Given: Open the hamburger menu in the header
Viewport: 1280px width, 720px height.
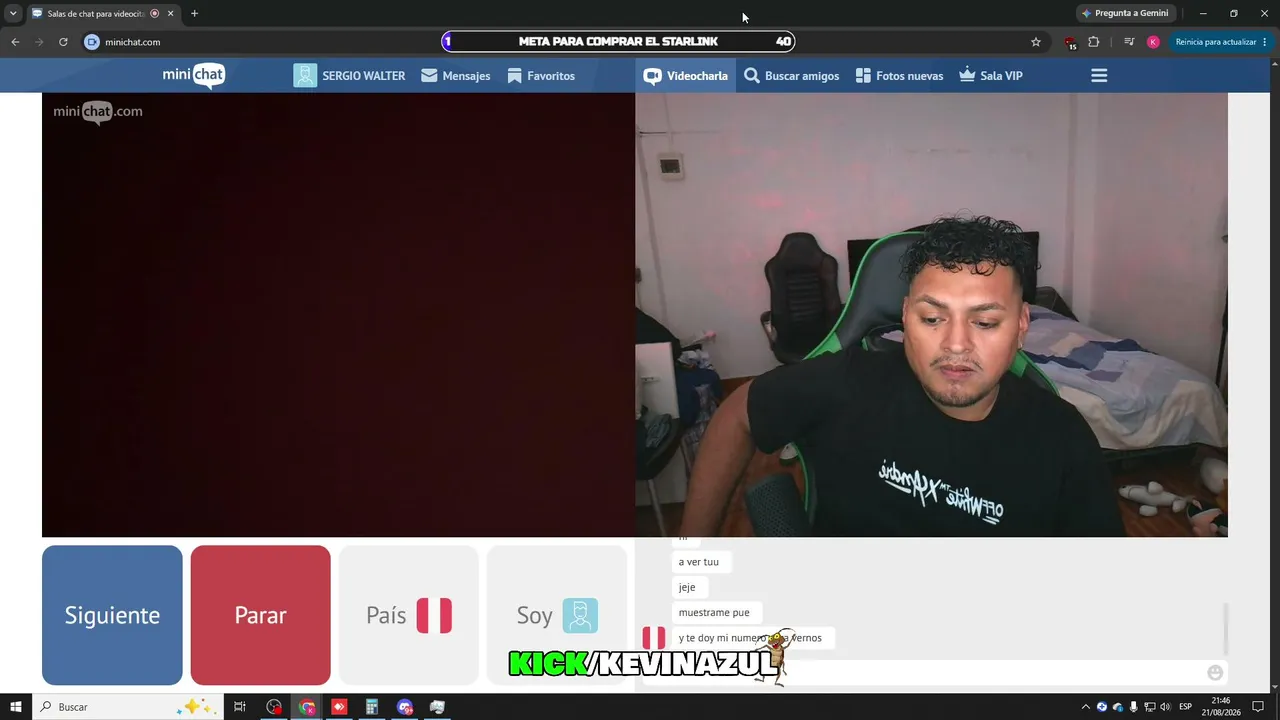Looking at the screenshot, I should pos(1099,76).
